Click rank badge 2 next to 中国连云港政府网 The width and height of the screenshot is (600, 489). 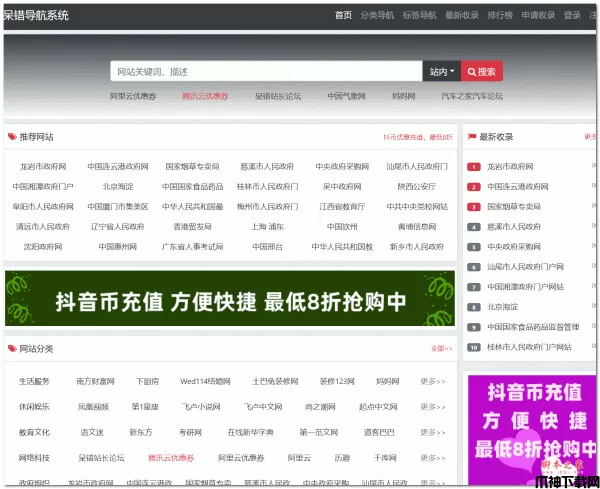(474, 187)
